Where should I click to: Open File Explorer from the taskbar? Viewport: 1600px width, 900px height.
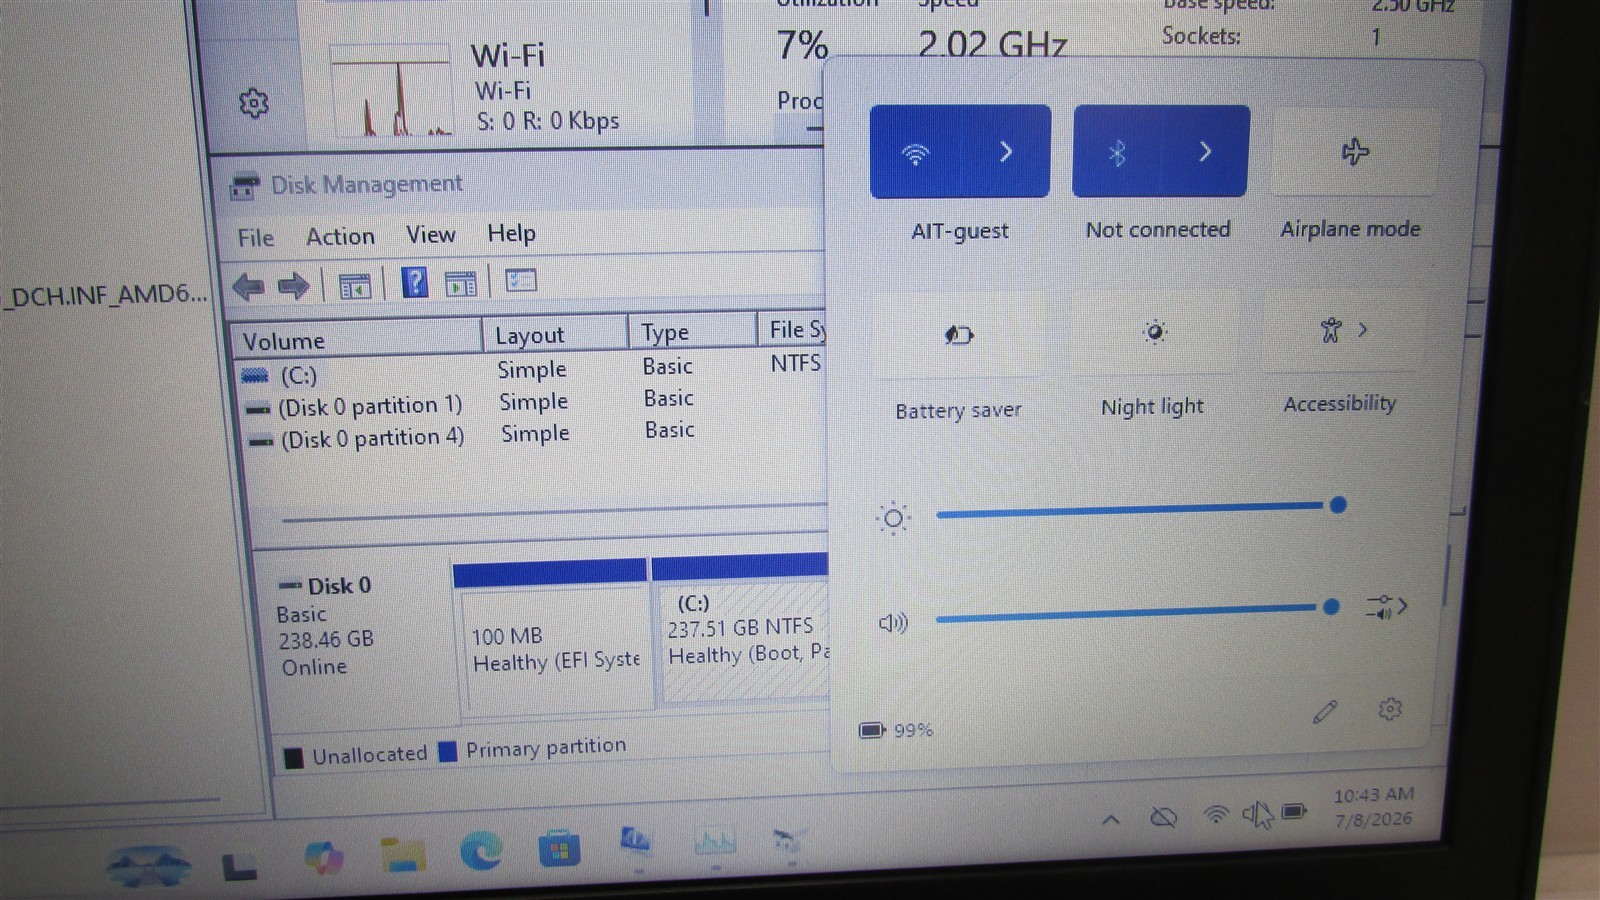402,854
